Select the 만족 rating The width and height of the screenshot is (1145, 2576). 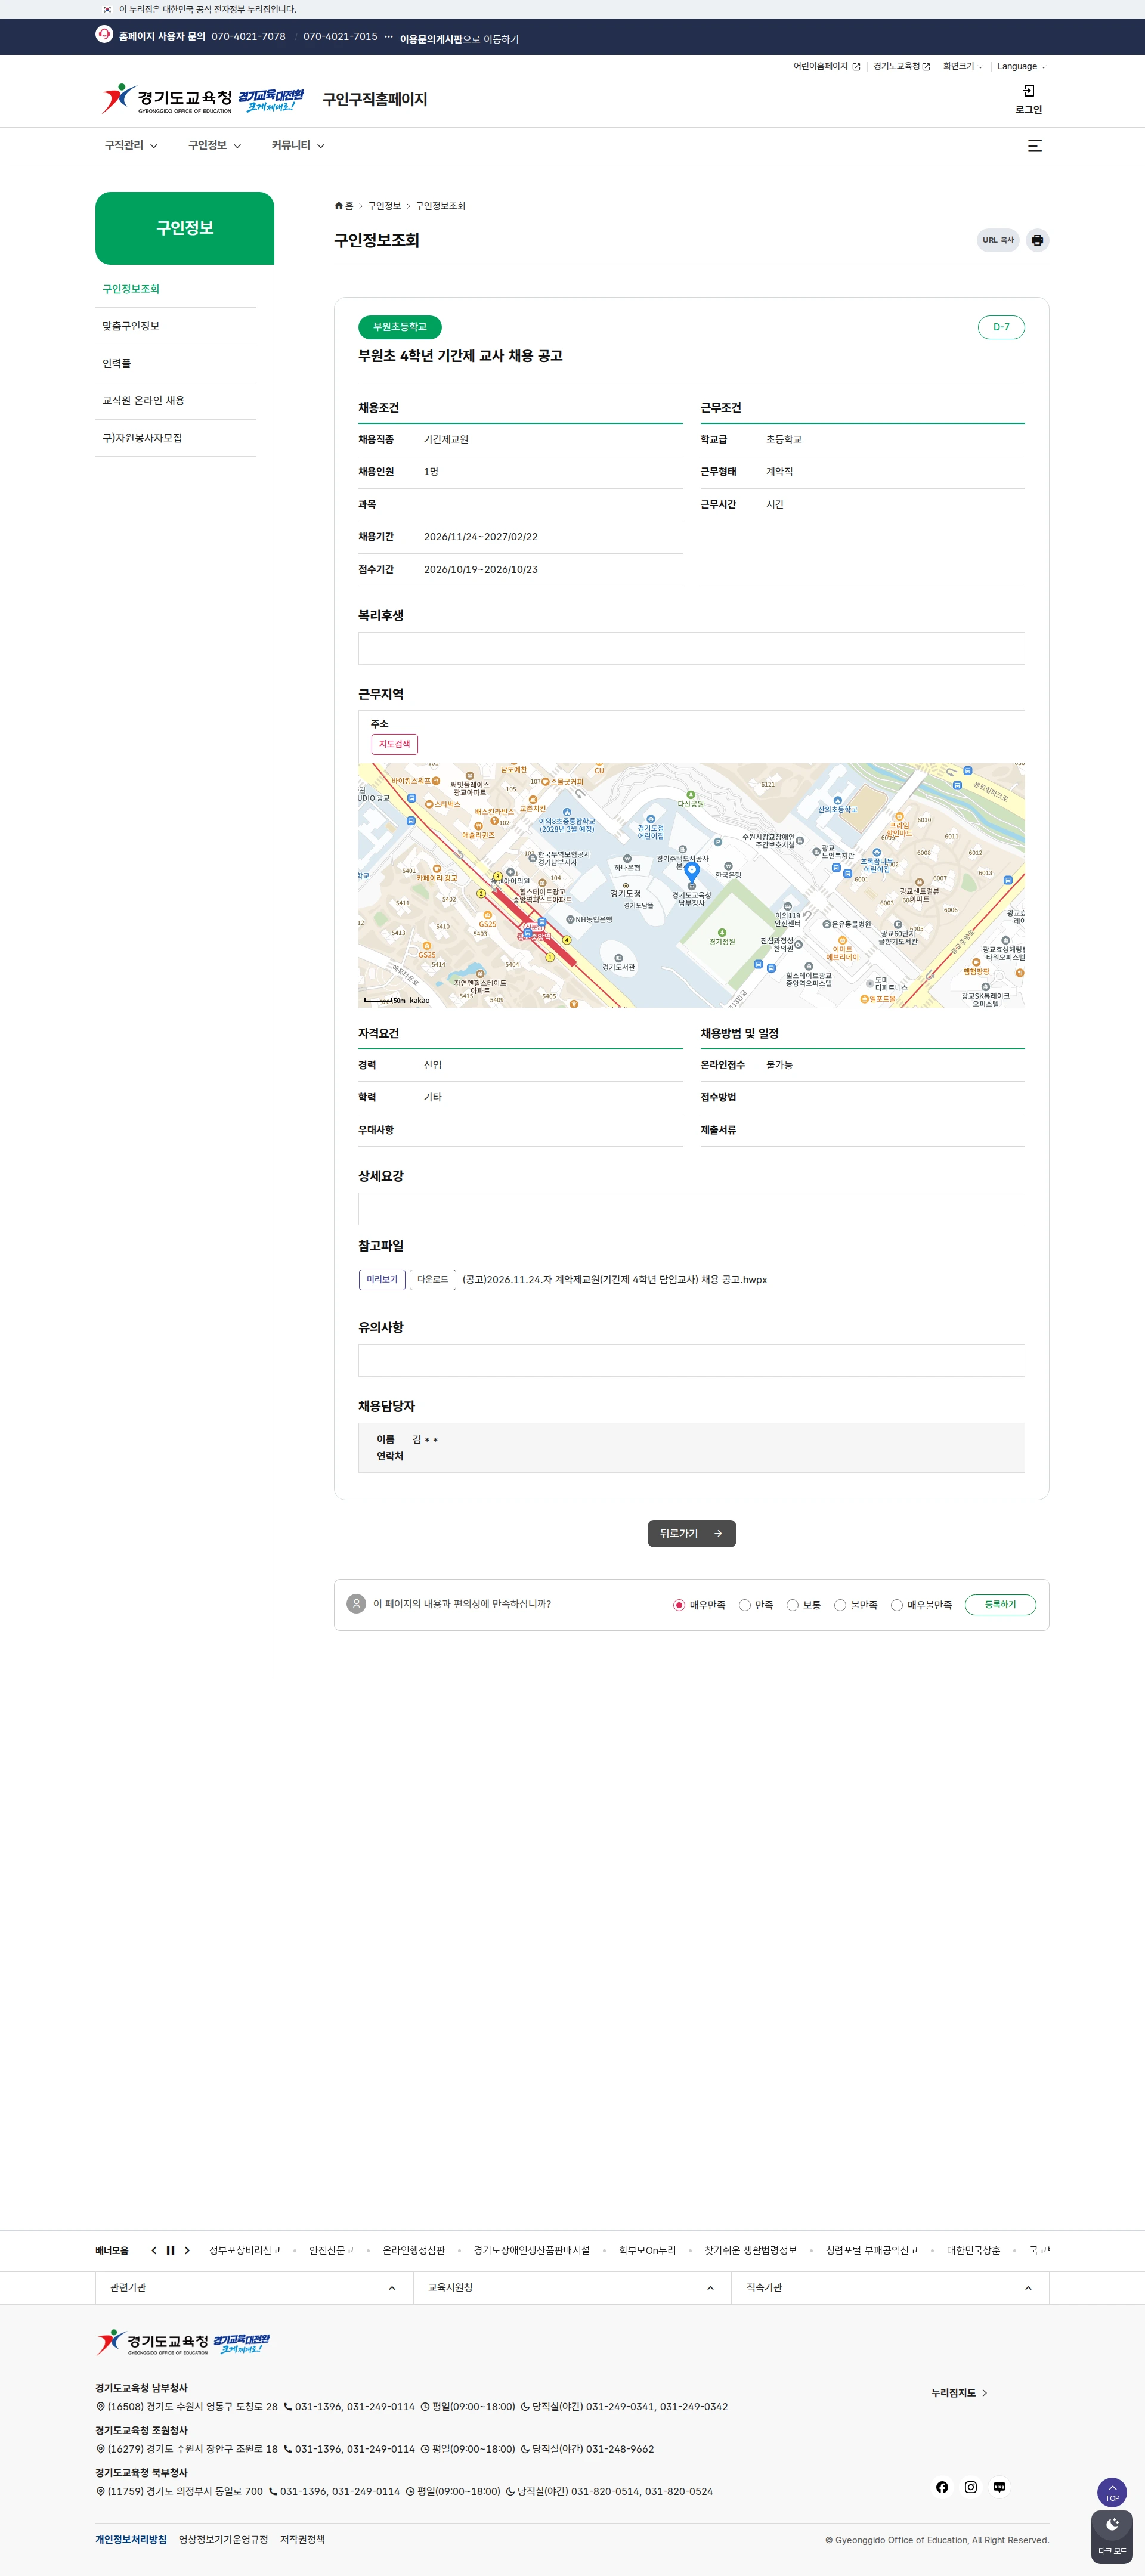745,1605
